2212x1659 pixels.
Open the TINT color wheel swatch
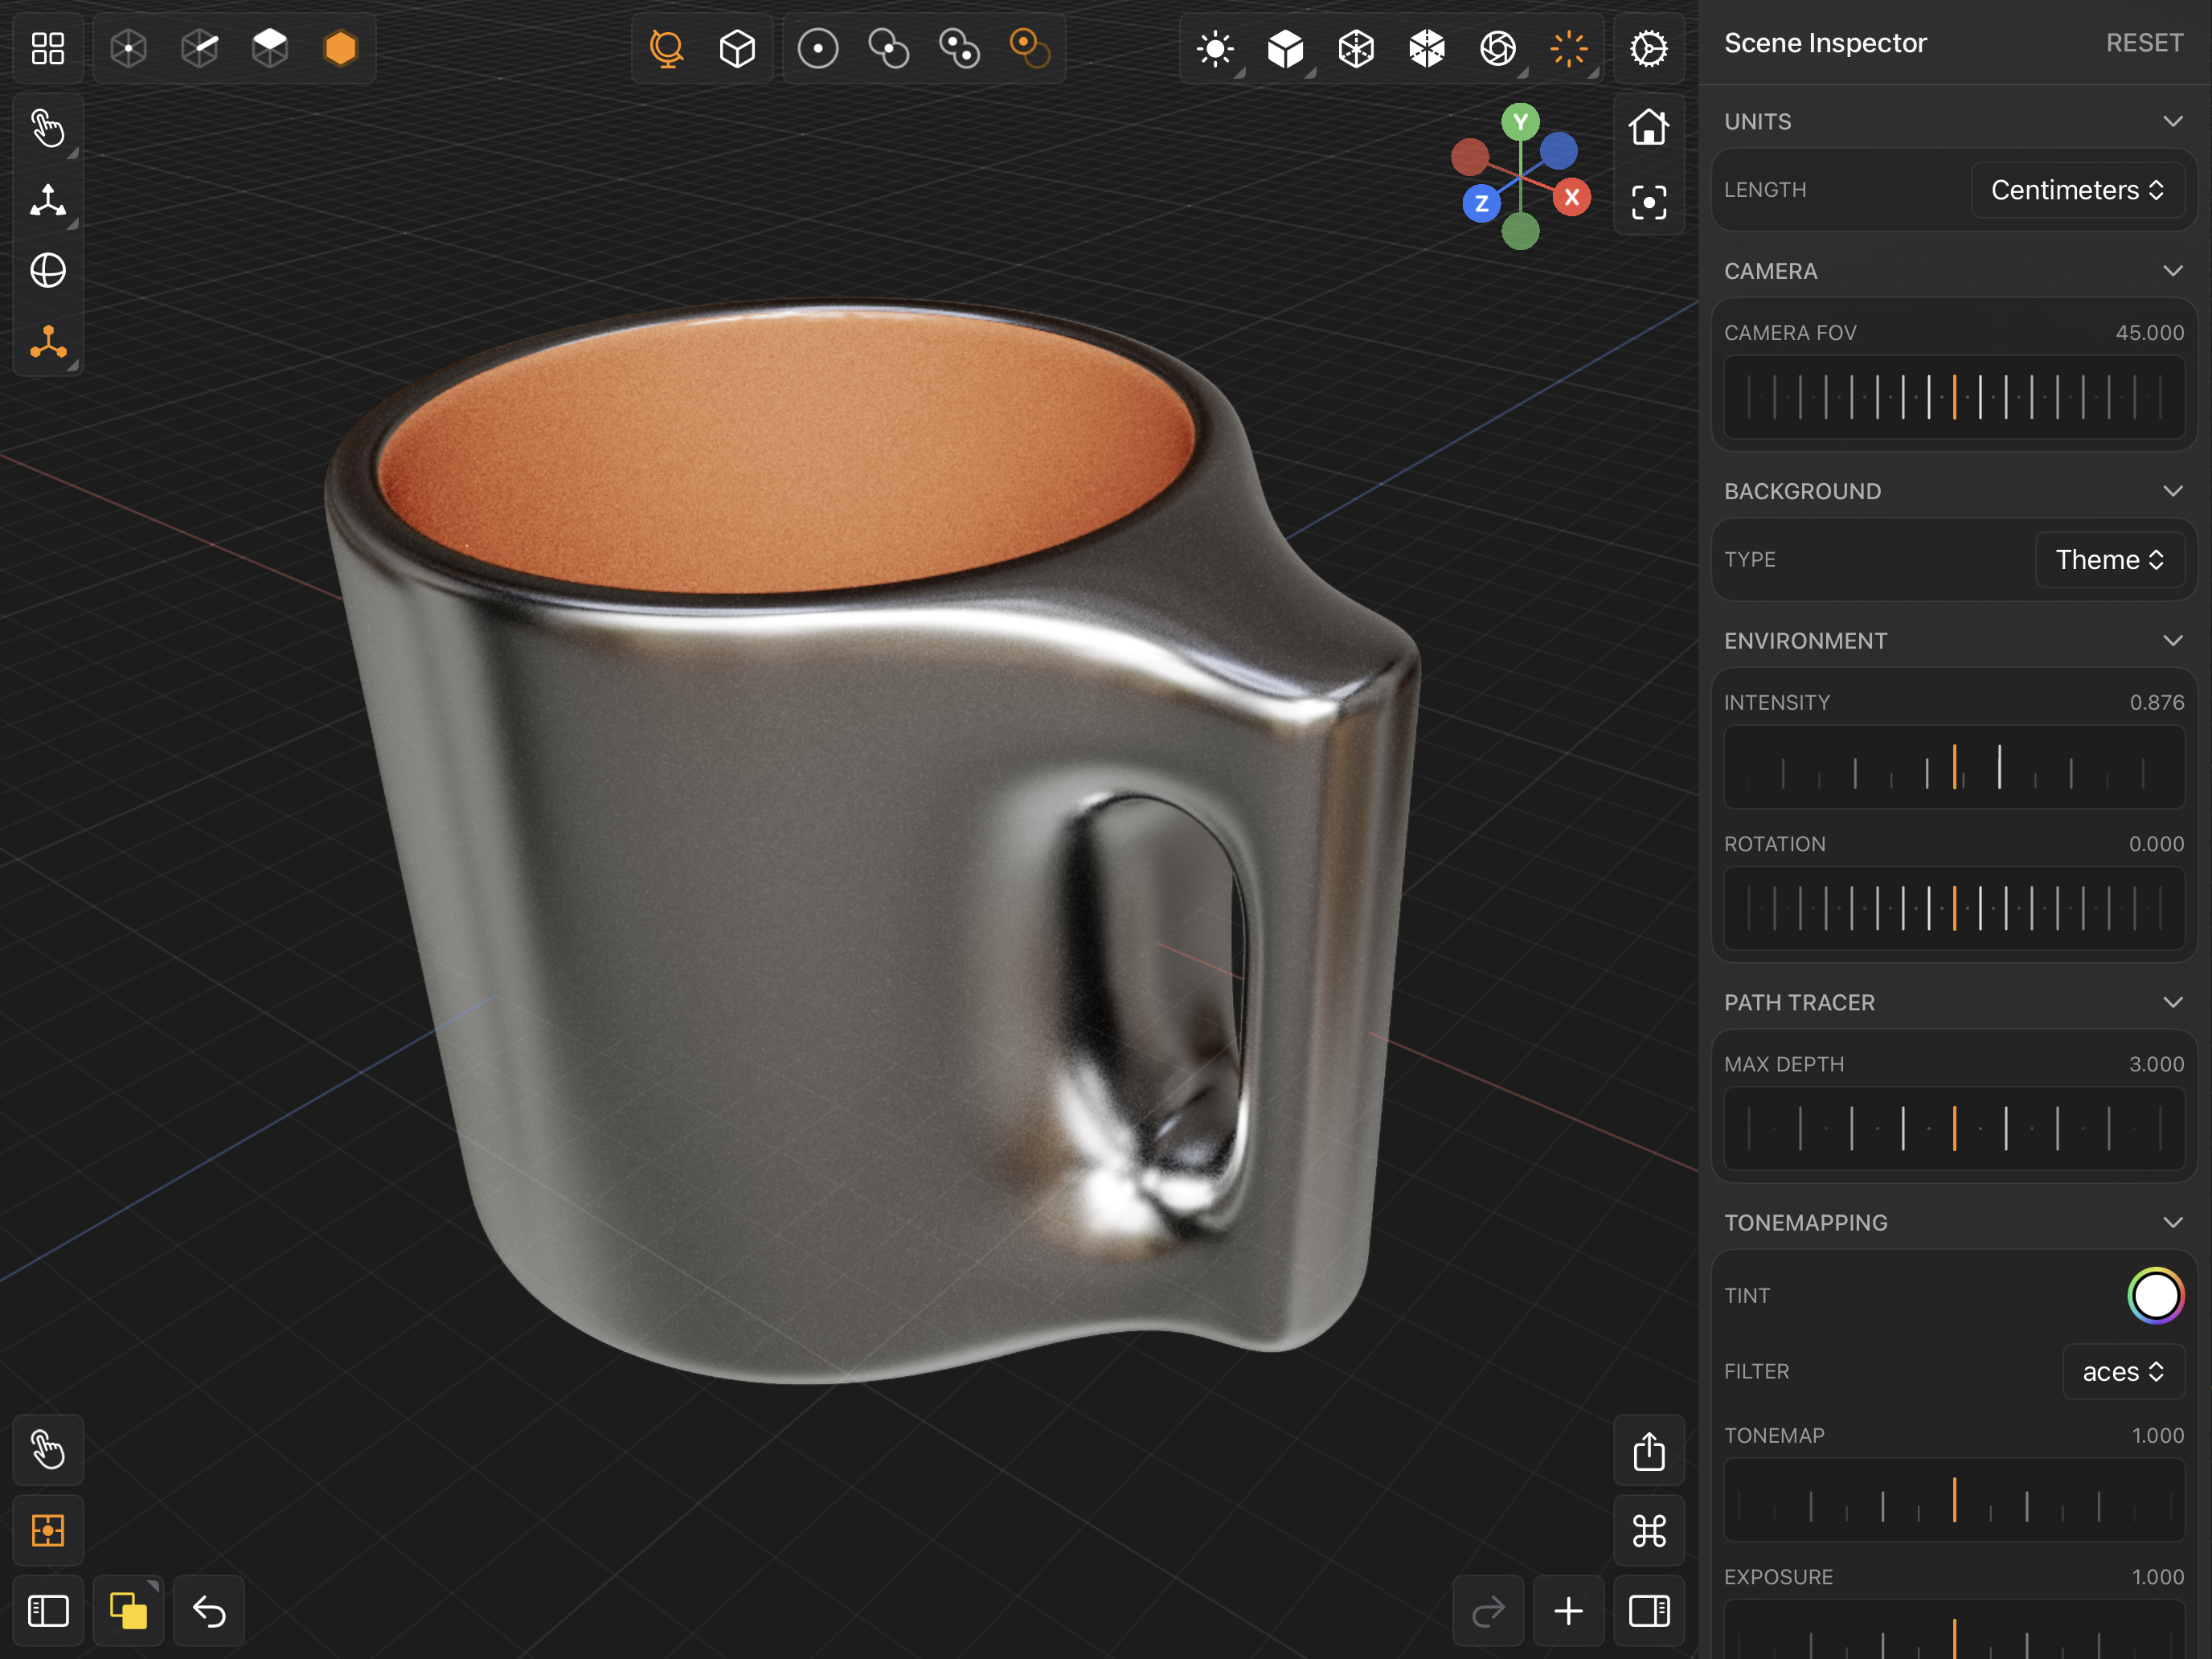tap(2155, 1296)
